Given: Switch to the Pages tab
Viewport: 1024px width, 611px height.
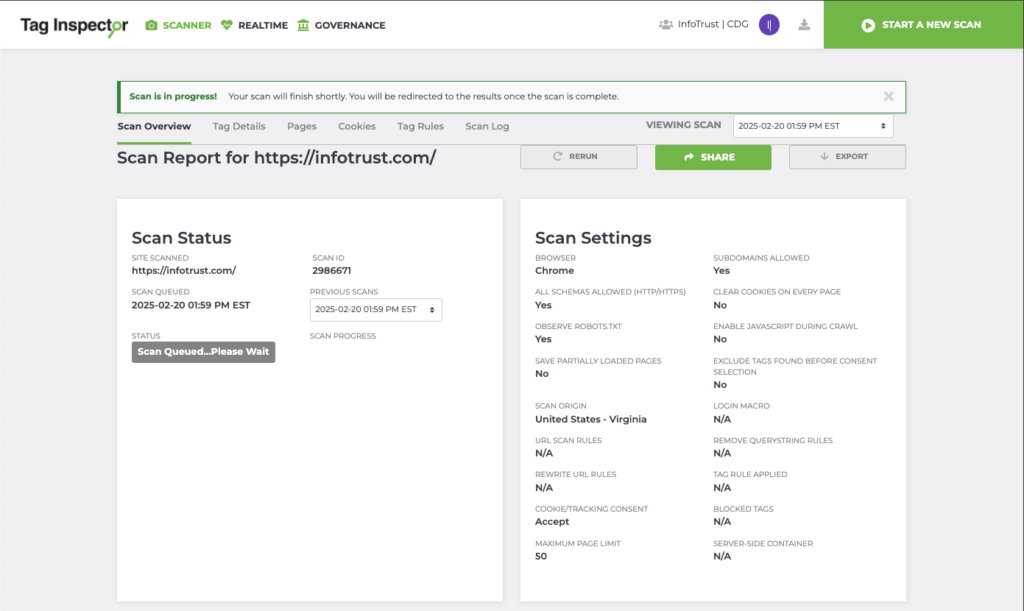Looking at the screenshot, I should 302,126.
